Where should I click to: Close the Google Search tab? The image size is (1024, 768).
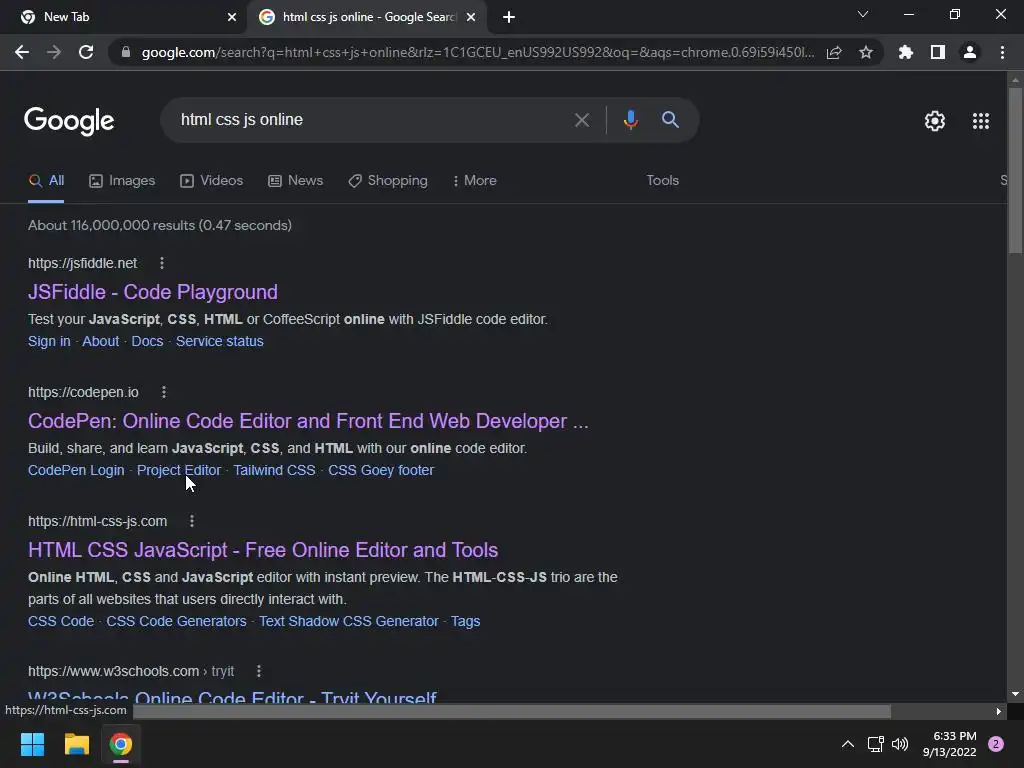point(471,18)
